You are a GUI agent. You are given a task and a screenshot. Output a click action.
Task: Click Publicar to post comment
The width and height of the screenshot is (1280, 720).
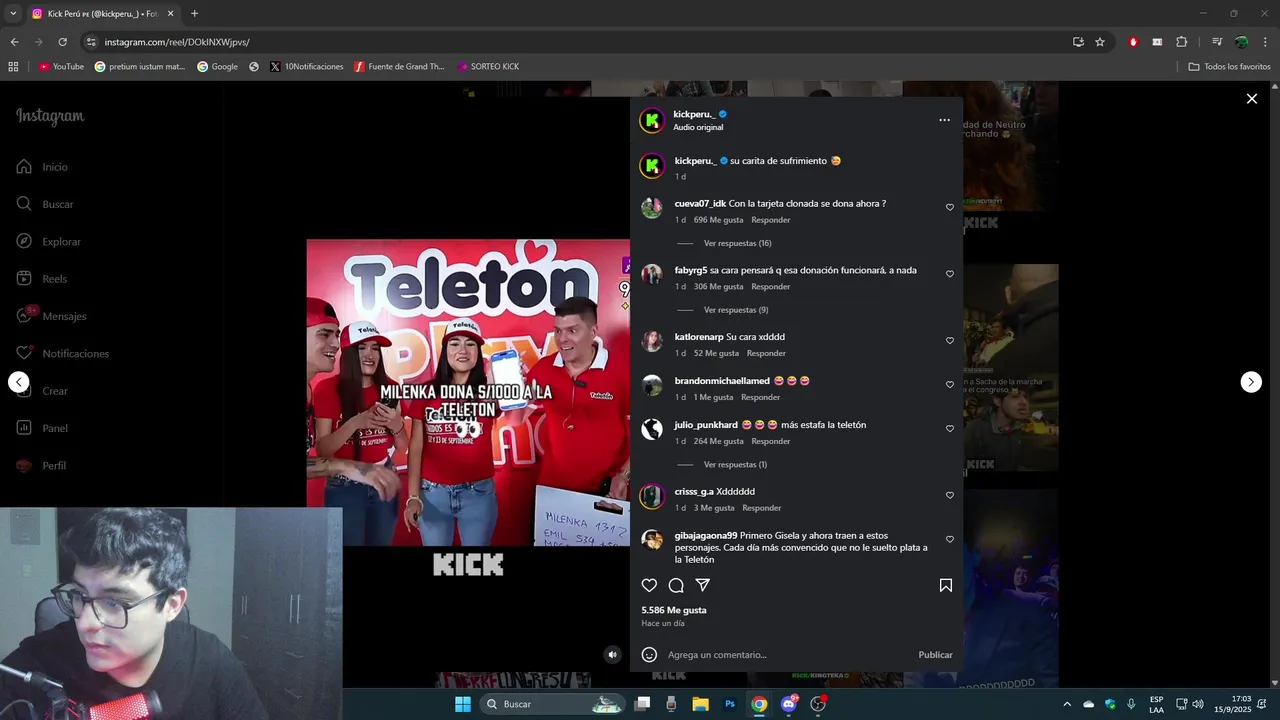coord(935,655)
